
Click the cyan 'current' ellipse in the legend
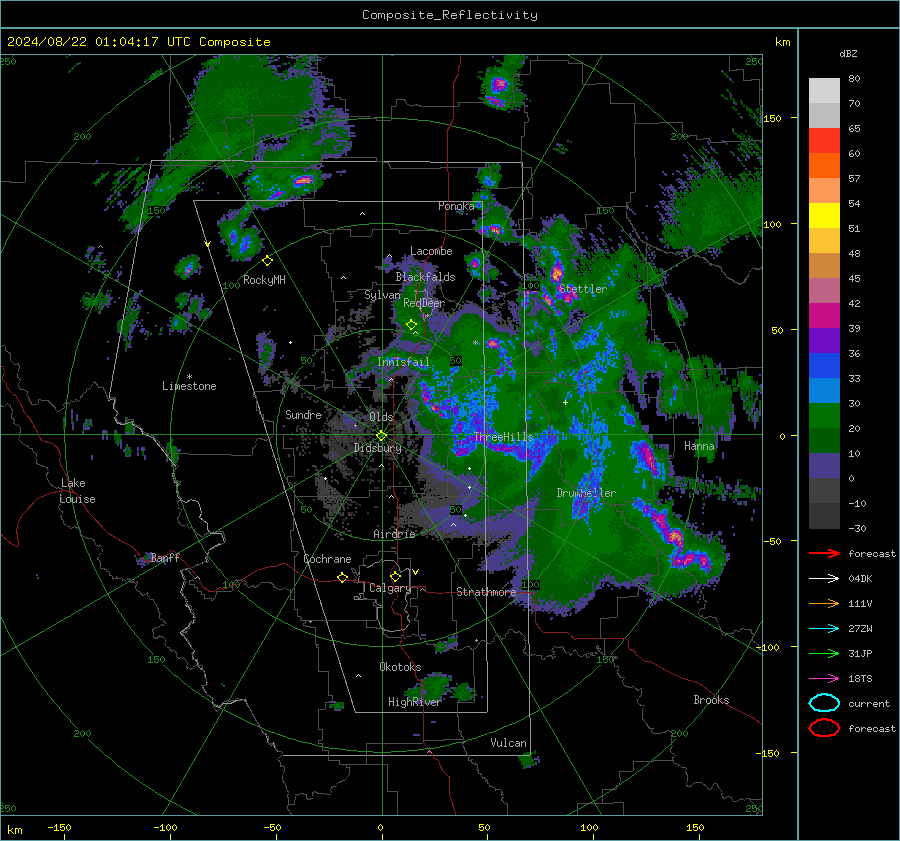[x=824, y=703]
